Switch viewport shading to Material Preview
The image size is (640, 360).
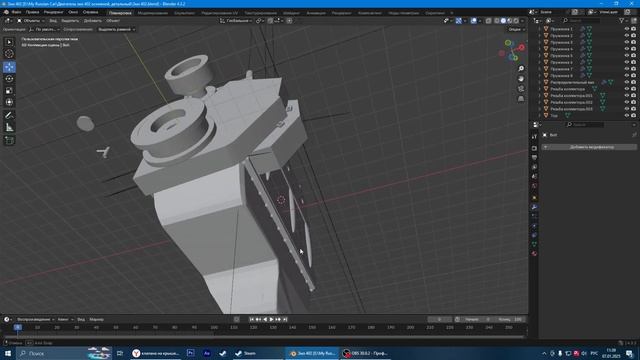pos(510,20)
